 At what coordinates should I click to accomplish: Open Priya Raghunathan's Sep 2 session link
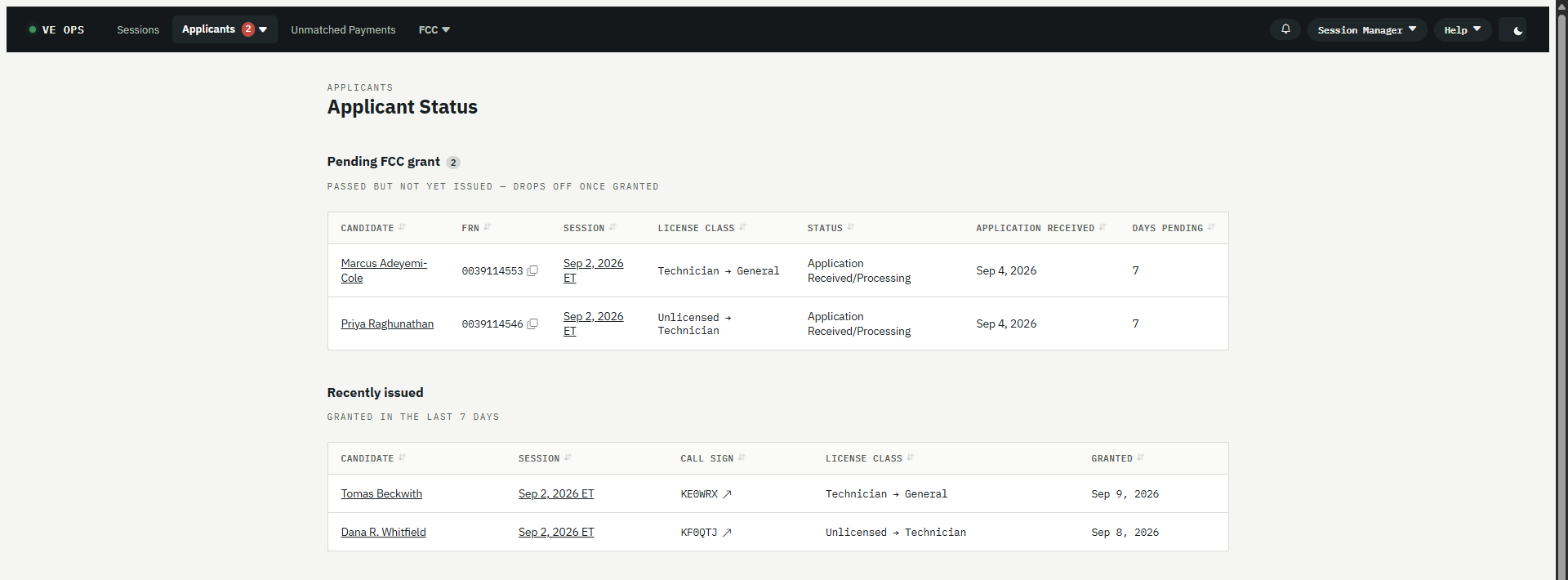click(x=593, y=324)
